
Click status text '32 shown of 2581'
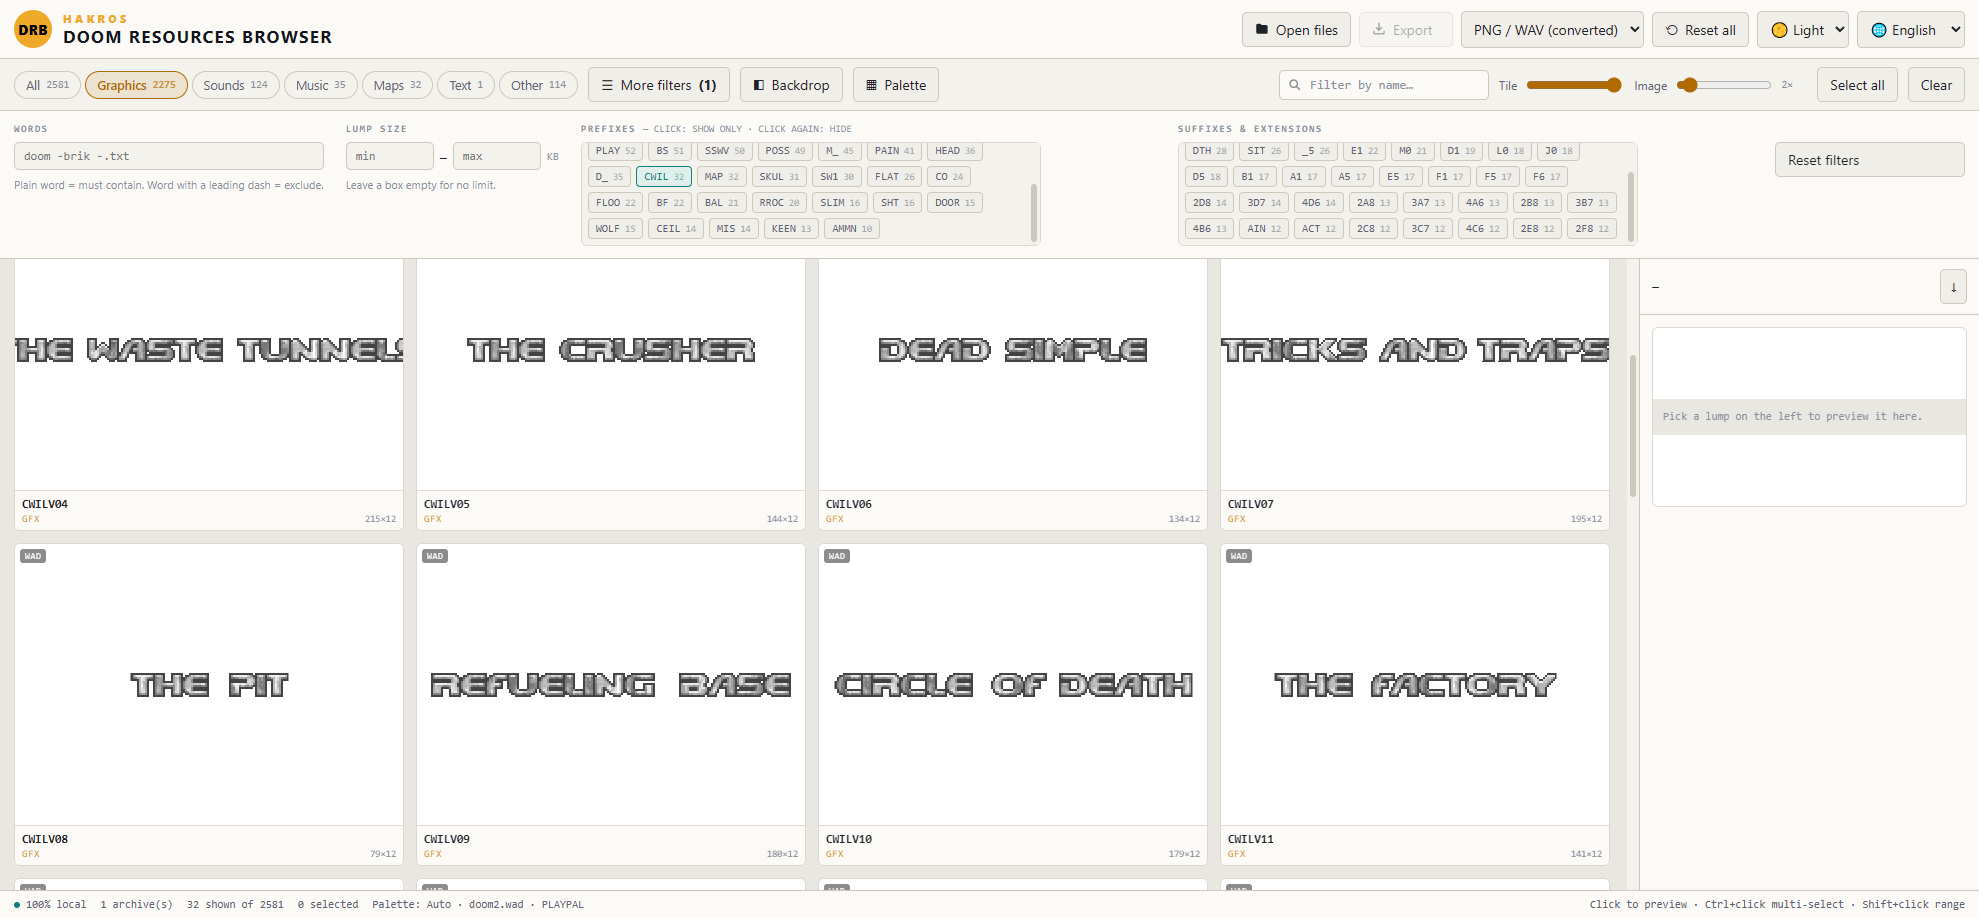[235, 904]
